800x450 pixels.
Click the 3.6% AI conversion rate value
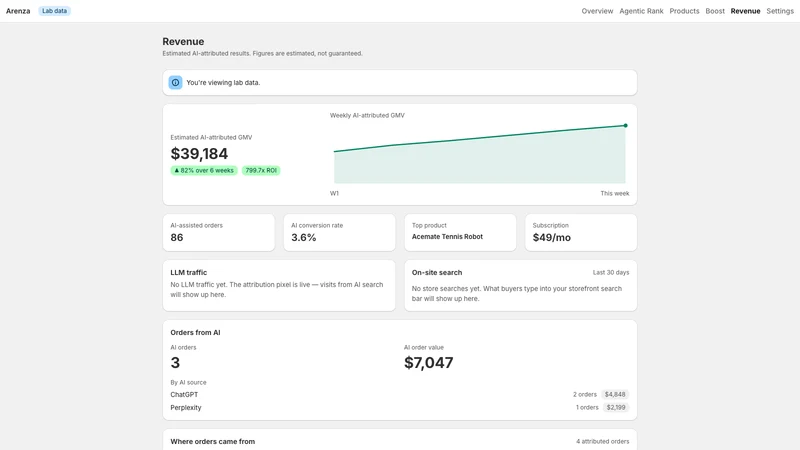[304, 237]
